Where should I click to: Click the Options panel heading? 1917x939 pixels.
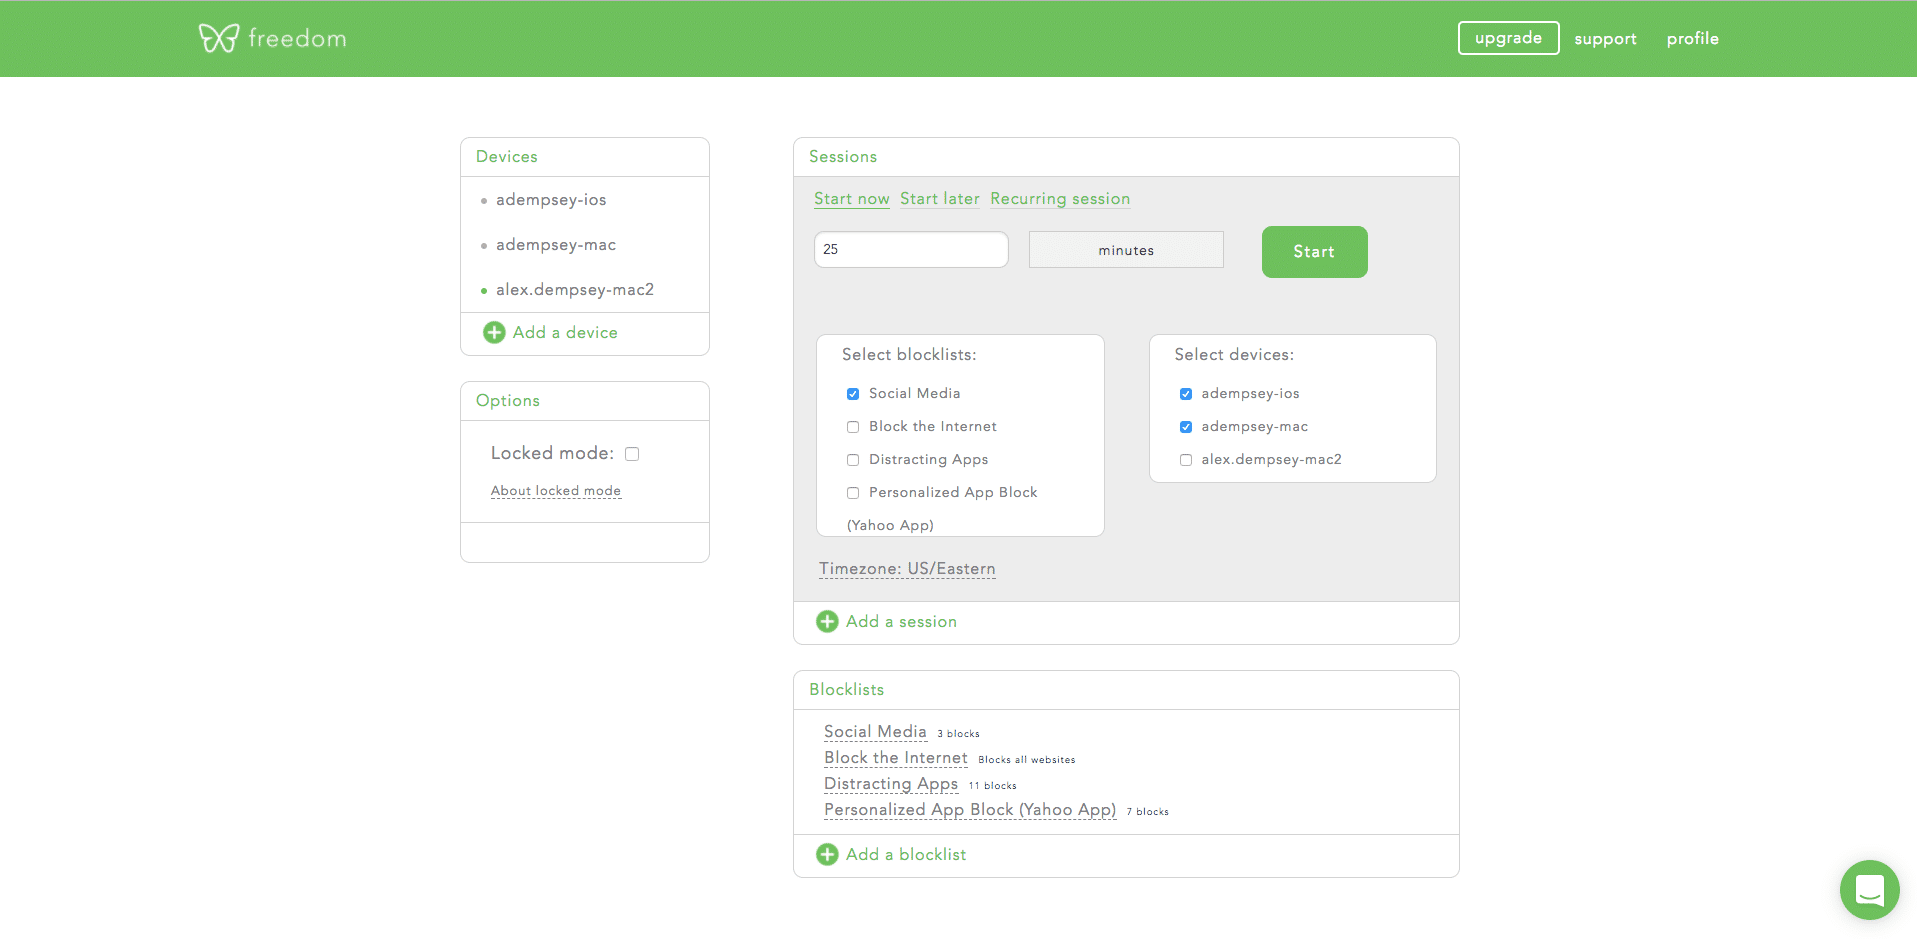pyautogui.click(x=508, y=401)
